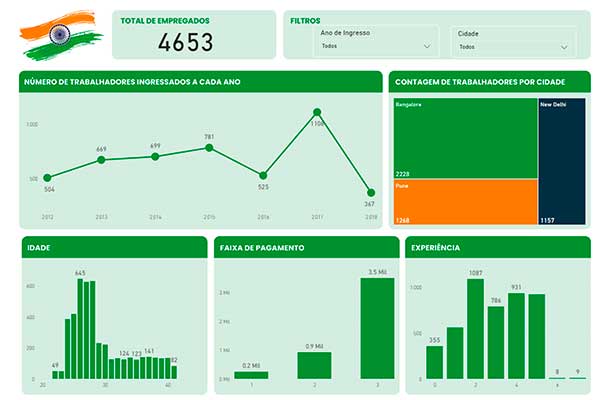This screenshot has width=600, height=400.
Task: Select the orange Pune treemap tile
Action: pyautogui.click(x=462, y=202)
